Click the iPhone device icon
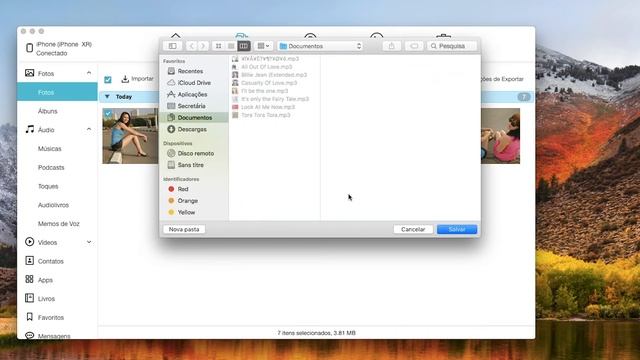This screenshot has height=360, width=640. (x=29, y=48)
